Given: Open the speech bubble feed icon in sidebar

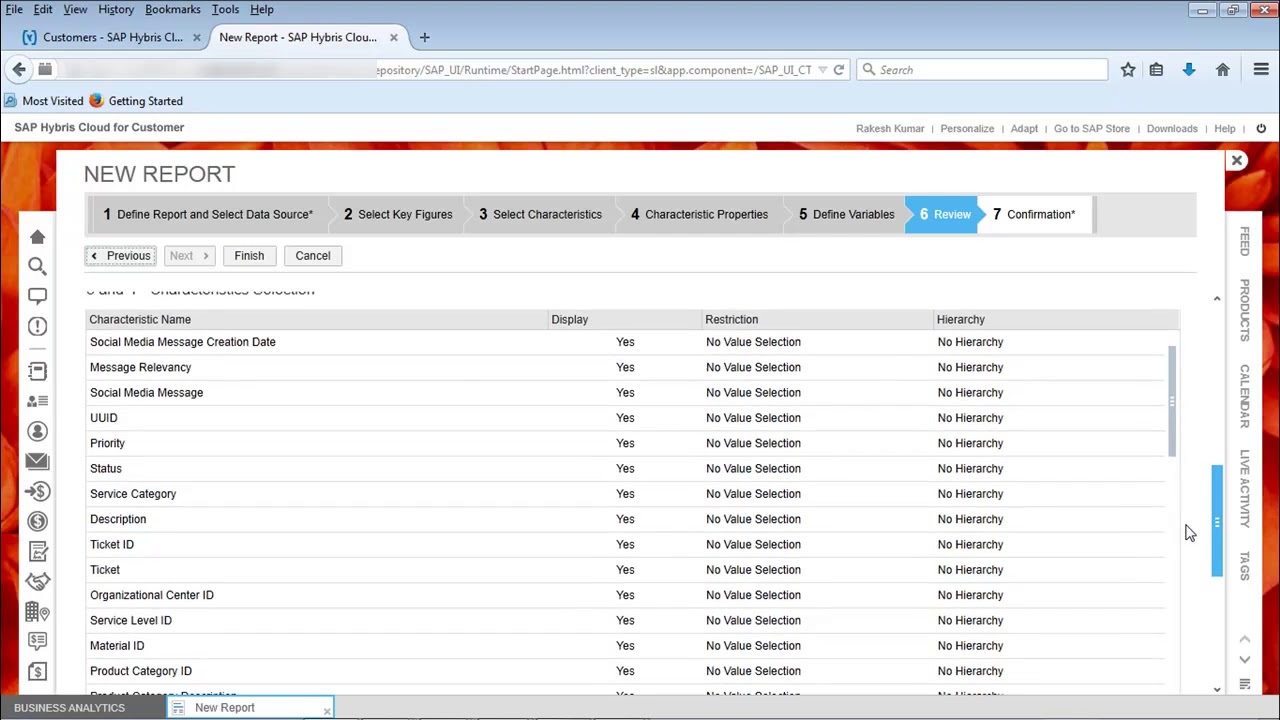Looking at the screenshot, I should point(37,296).
